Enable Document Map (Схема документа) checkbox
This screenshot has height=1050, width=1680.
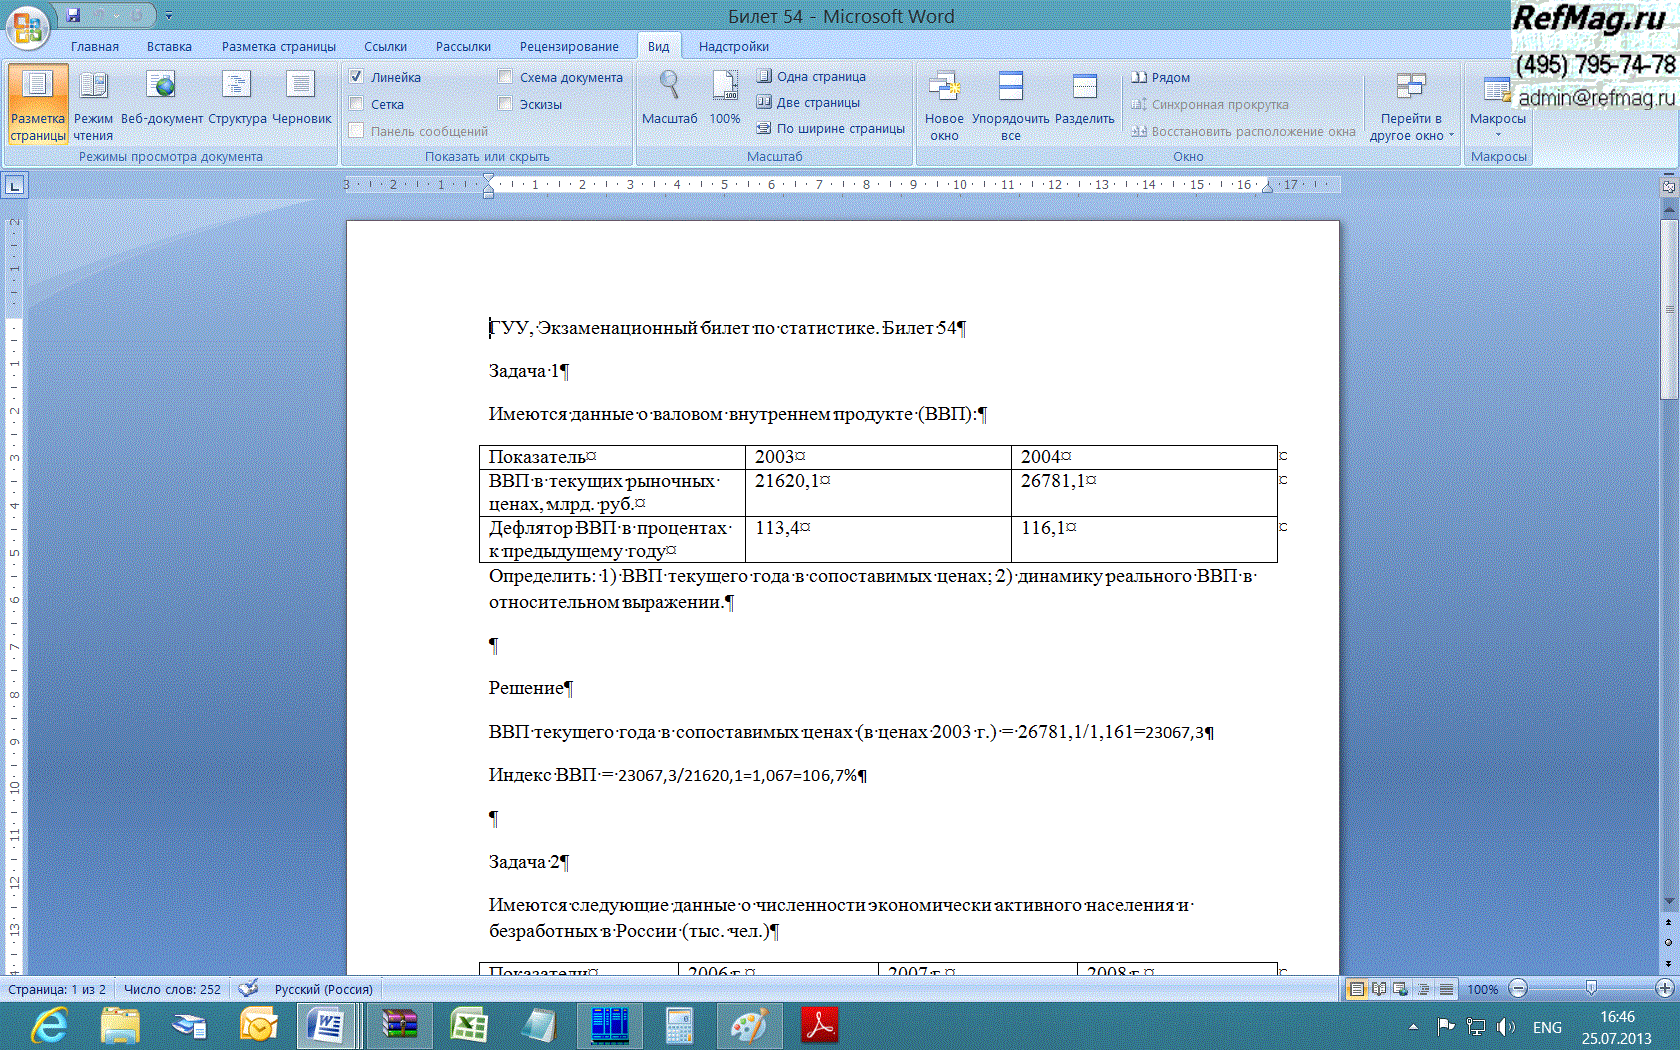point(506,77)
